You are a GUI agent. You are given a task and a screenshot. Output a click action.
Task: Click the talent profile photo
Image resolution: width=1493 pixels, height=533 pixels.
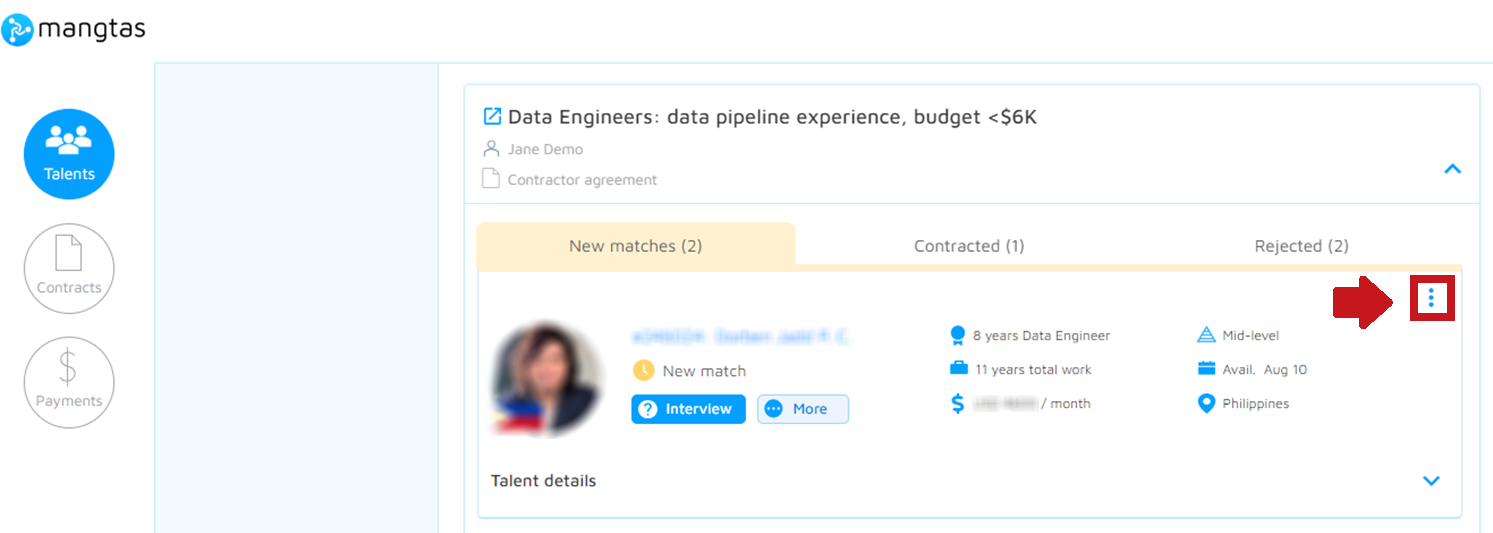point(547,379)
